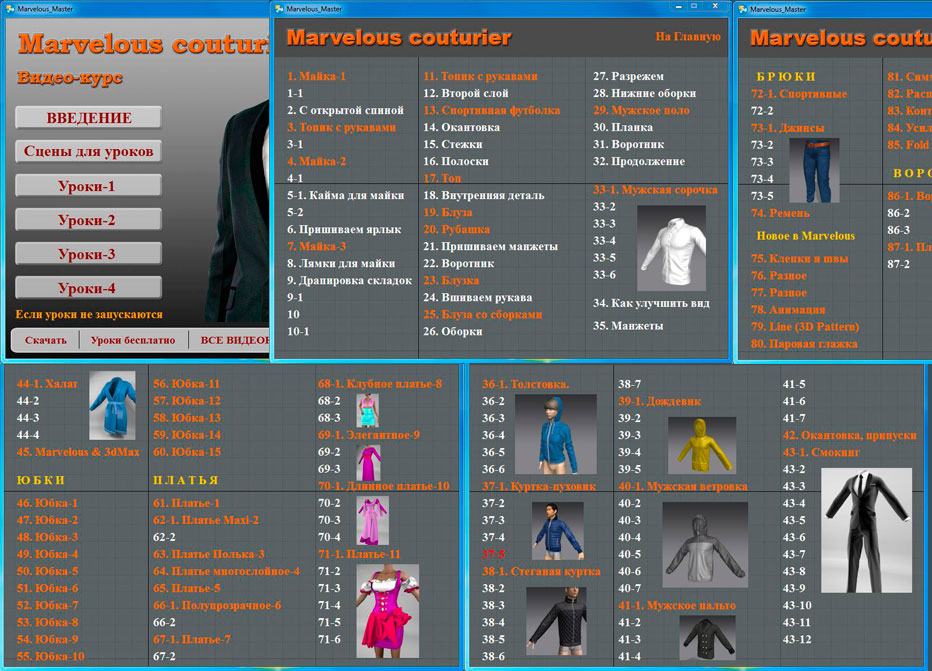The height and width of the screenshot is (671, 932).
Task: Click the pink dirndl dress thumbnail
Action: [x=388, y=610]
